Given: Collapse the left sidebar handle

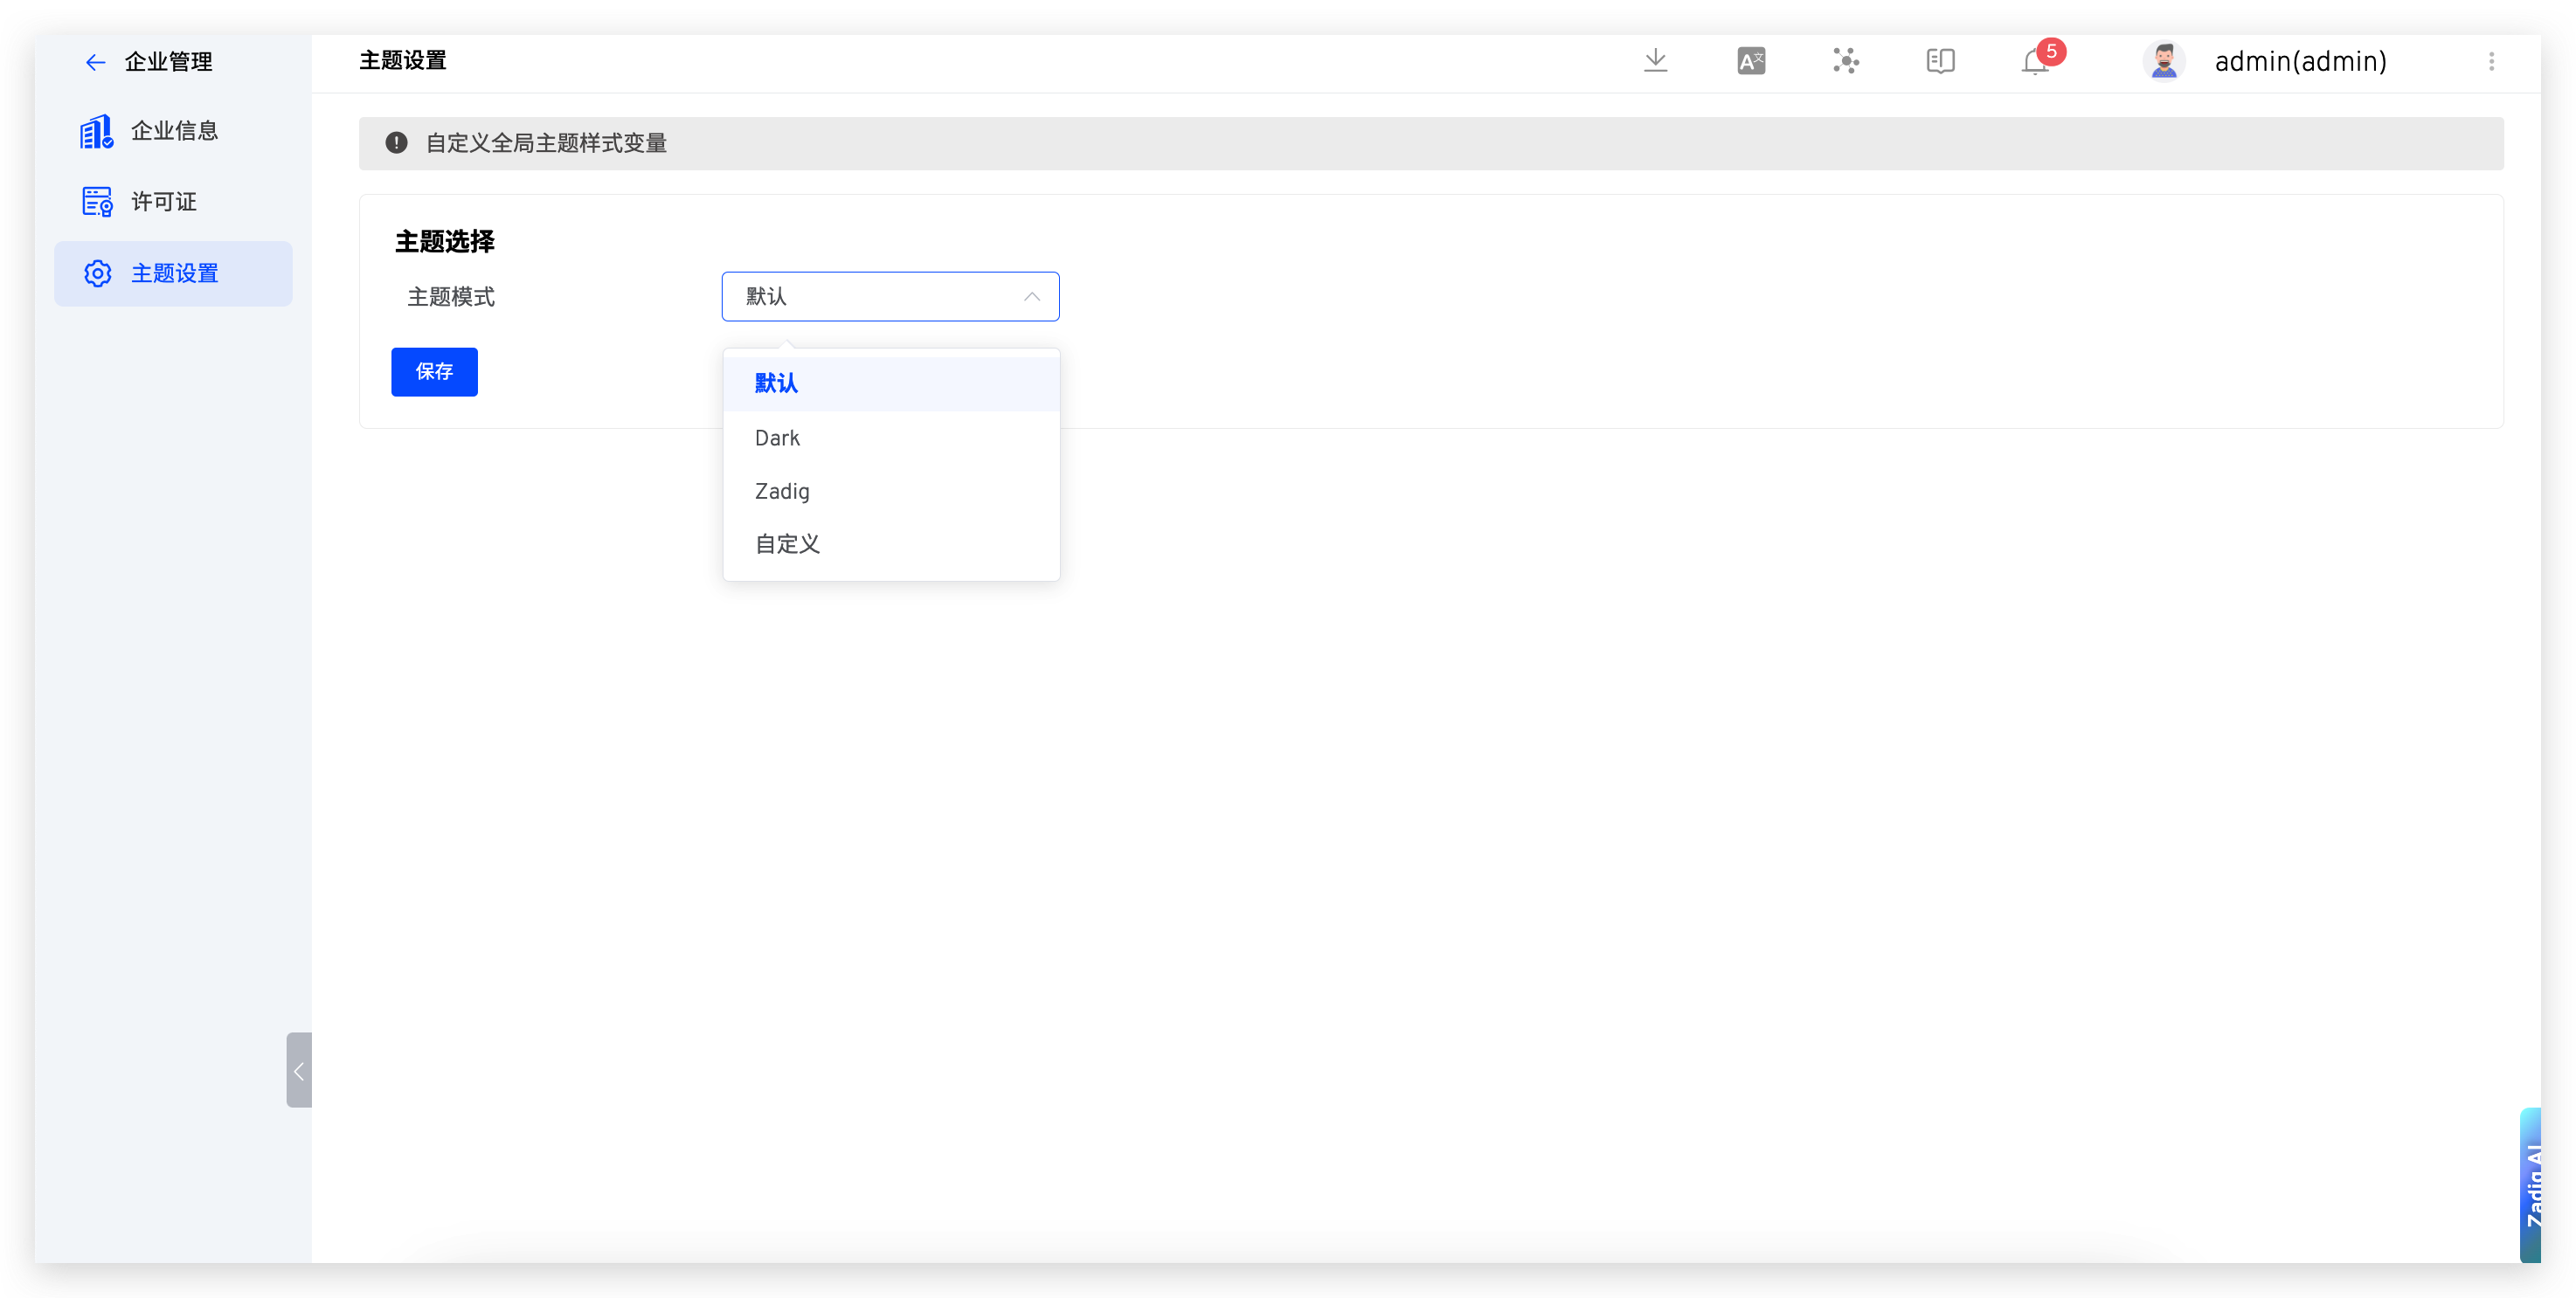Looking at the screenshot, I should tap(298, 1070).
